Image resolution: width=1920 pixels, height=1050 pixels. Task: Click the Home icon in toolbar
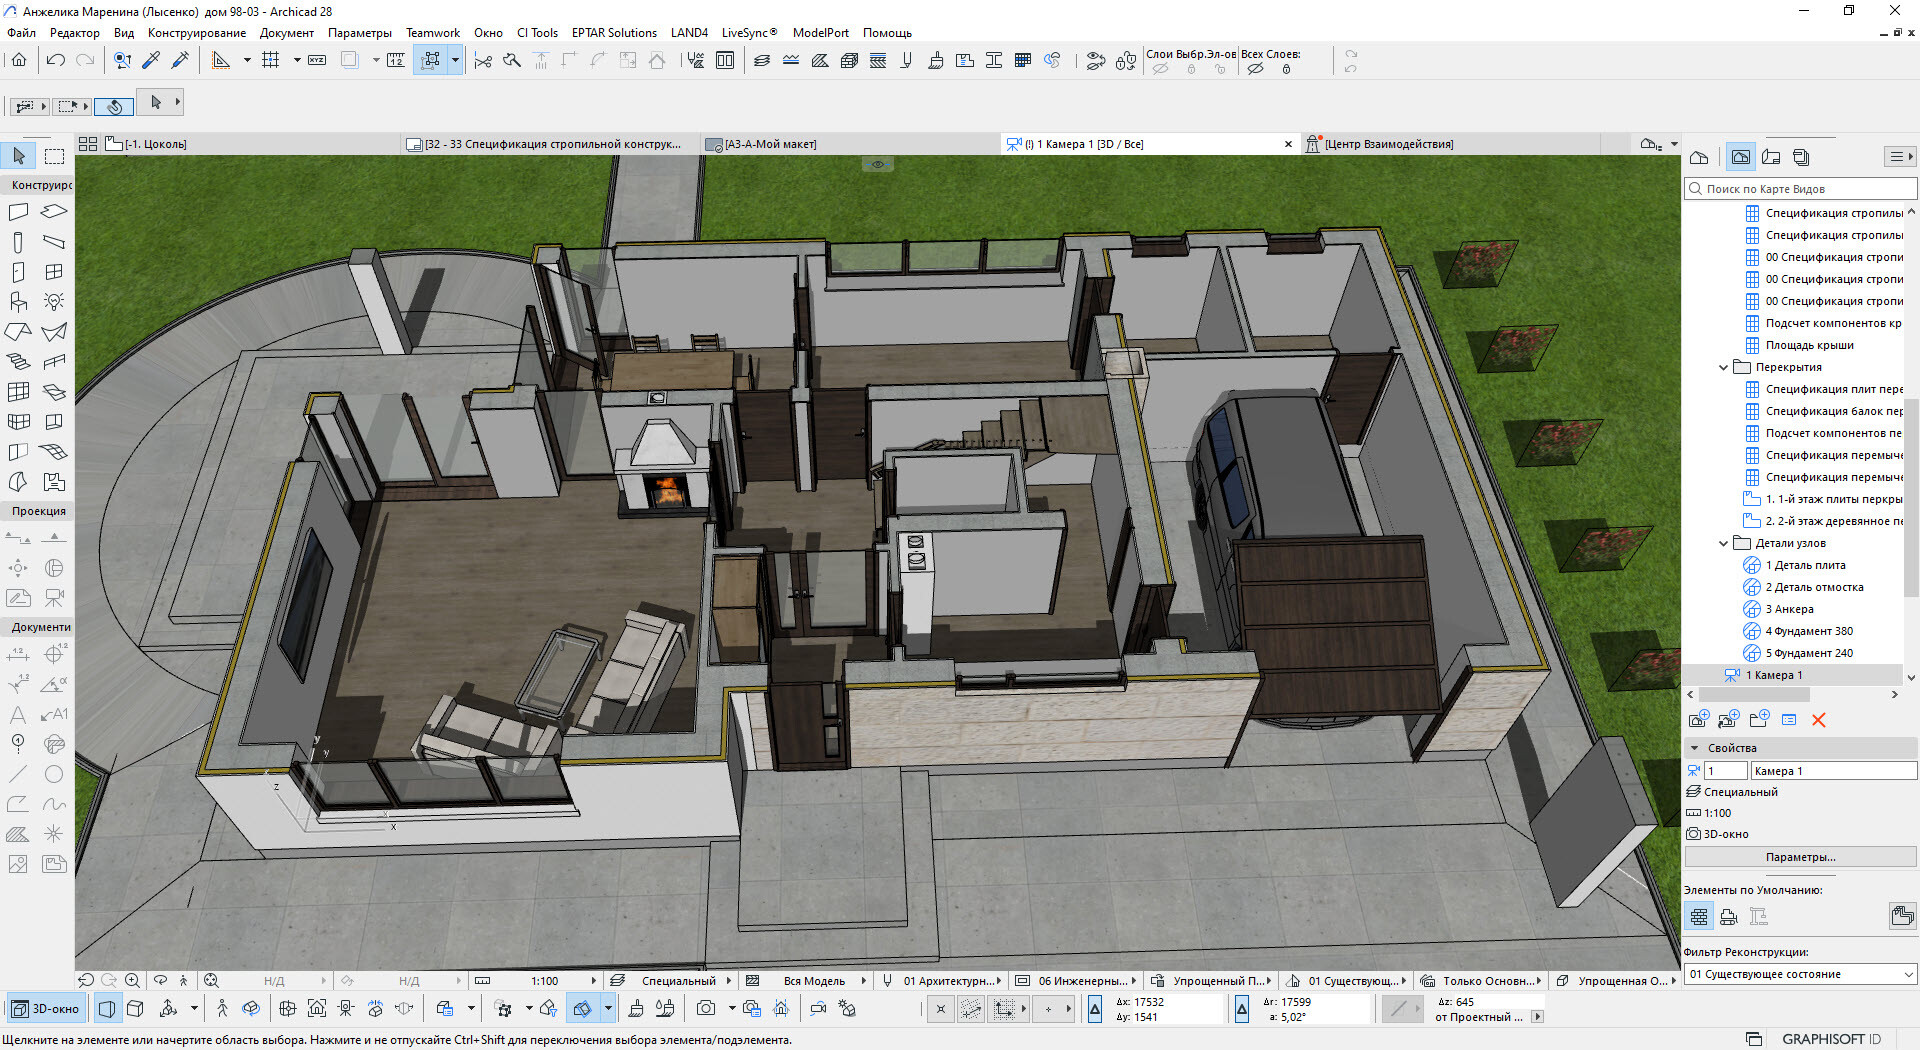pos(19,61)
